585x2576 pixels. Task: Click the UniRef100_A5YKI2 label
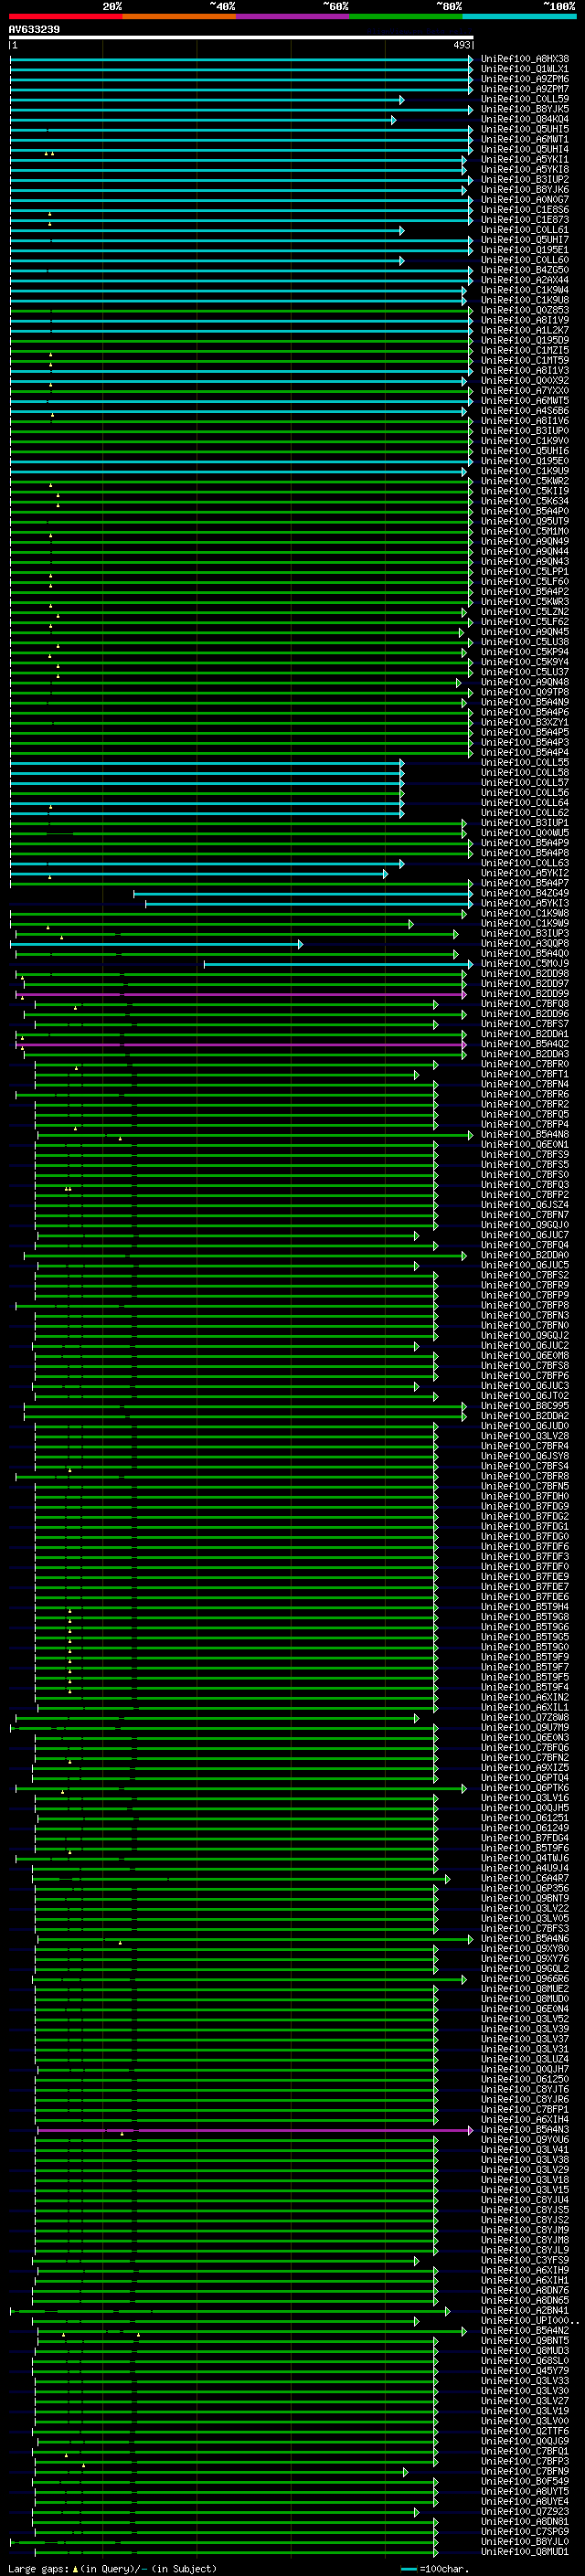pyautogui.click(x=524, y=873)
